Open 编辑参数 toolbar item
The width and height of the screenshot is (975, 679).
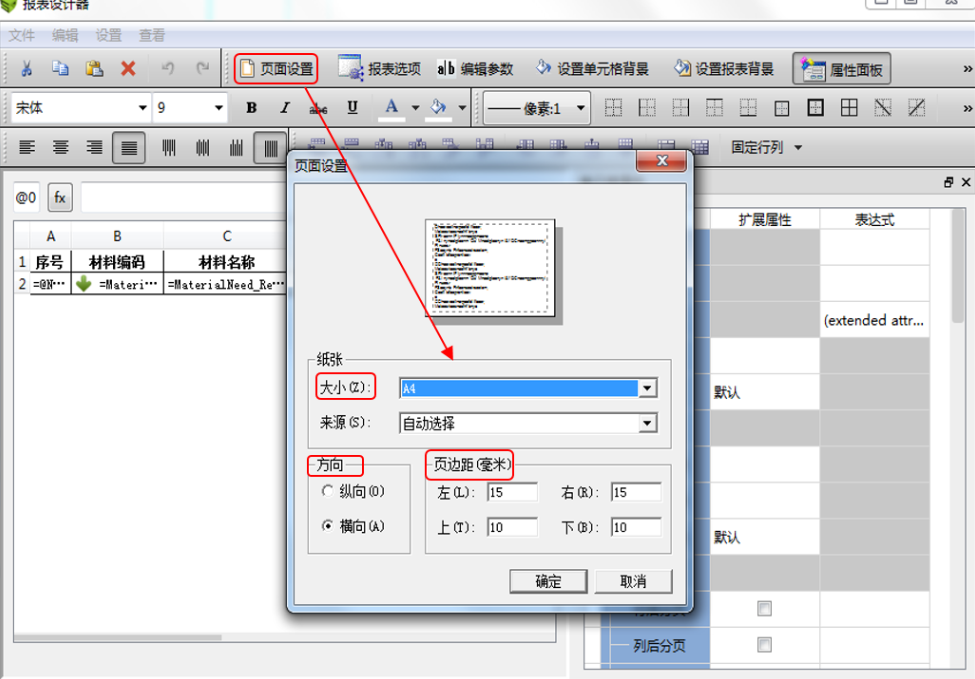click(475, 68)
